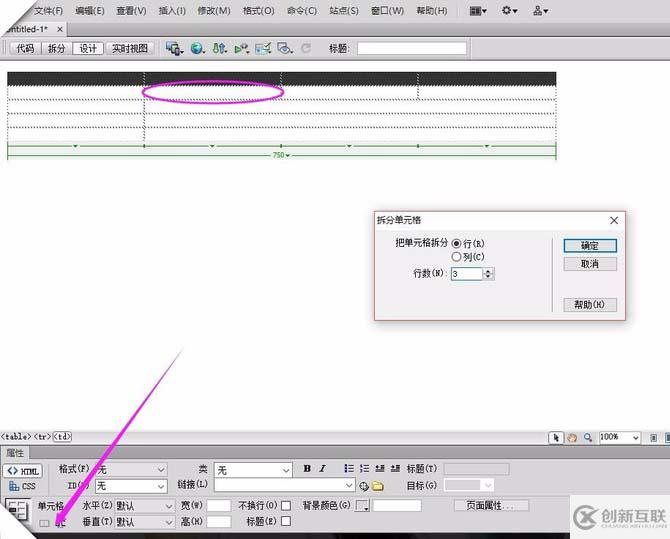Image resolution: width=670 pixels, height=539 pixels.
Task: Click the unordered list icon
Action: click(x=349, y=469)
